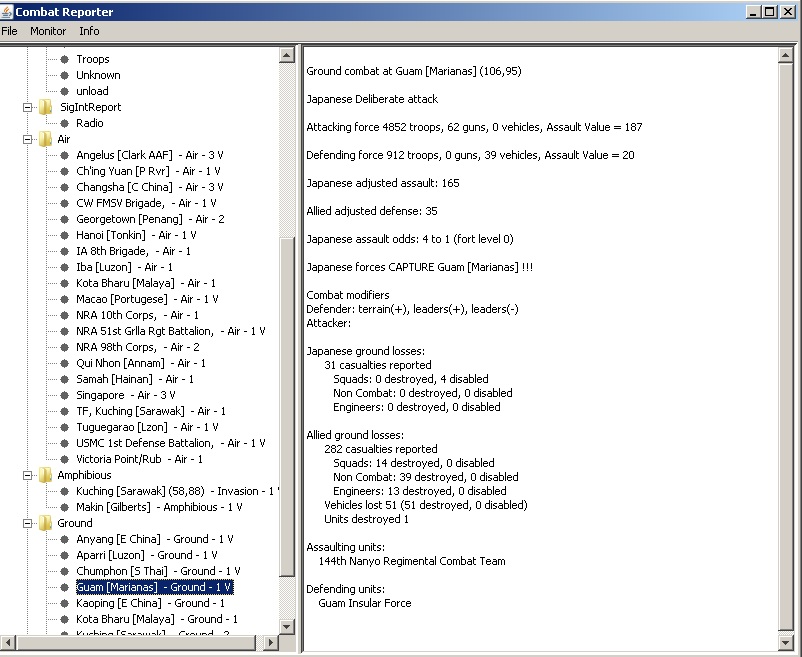Screen dimensions: 802x657
Task: Open Aparri [Luzon] ground report
Action: [x=147, y=555]
